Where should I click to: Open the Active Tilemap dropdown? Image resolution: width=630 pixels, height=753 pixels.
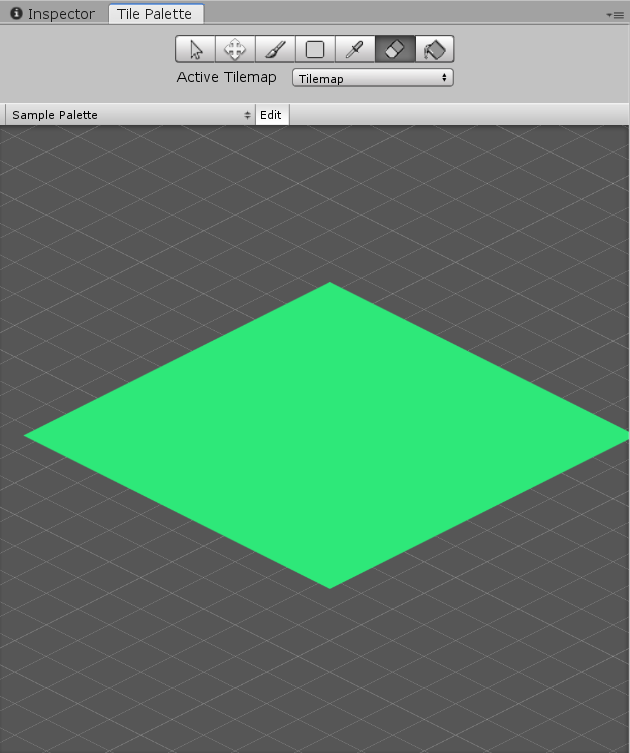tap(373, 78)
